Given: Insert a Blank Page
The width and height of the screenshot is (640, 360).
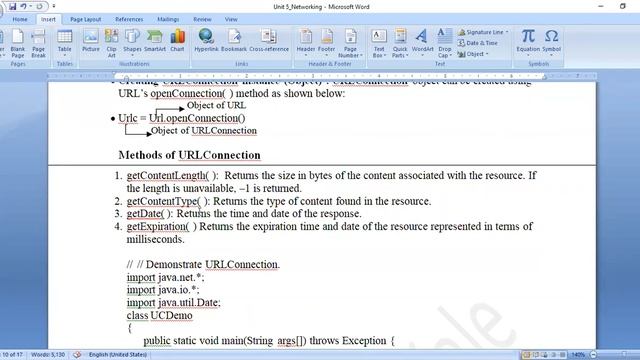Looking at the screenshot, I should (18, 43).
